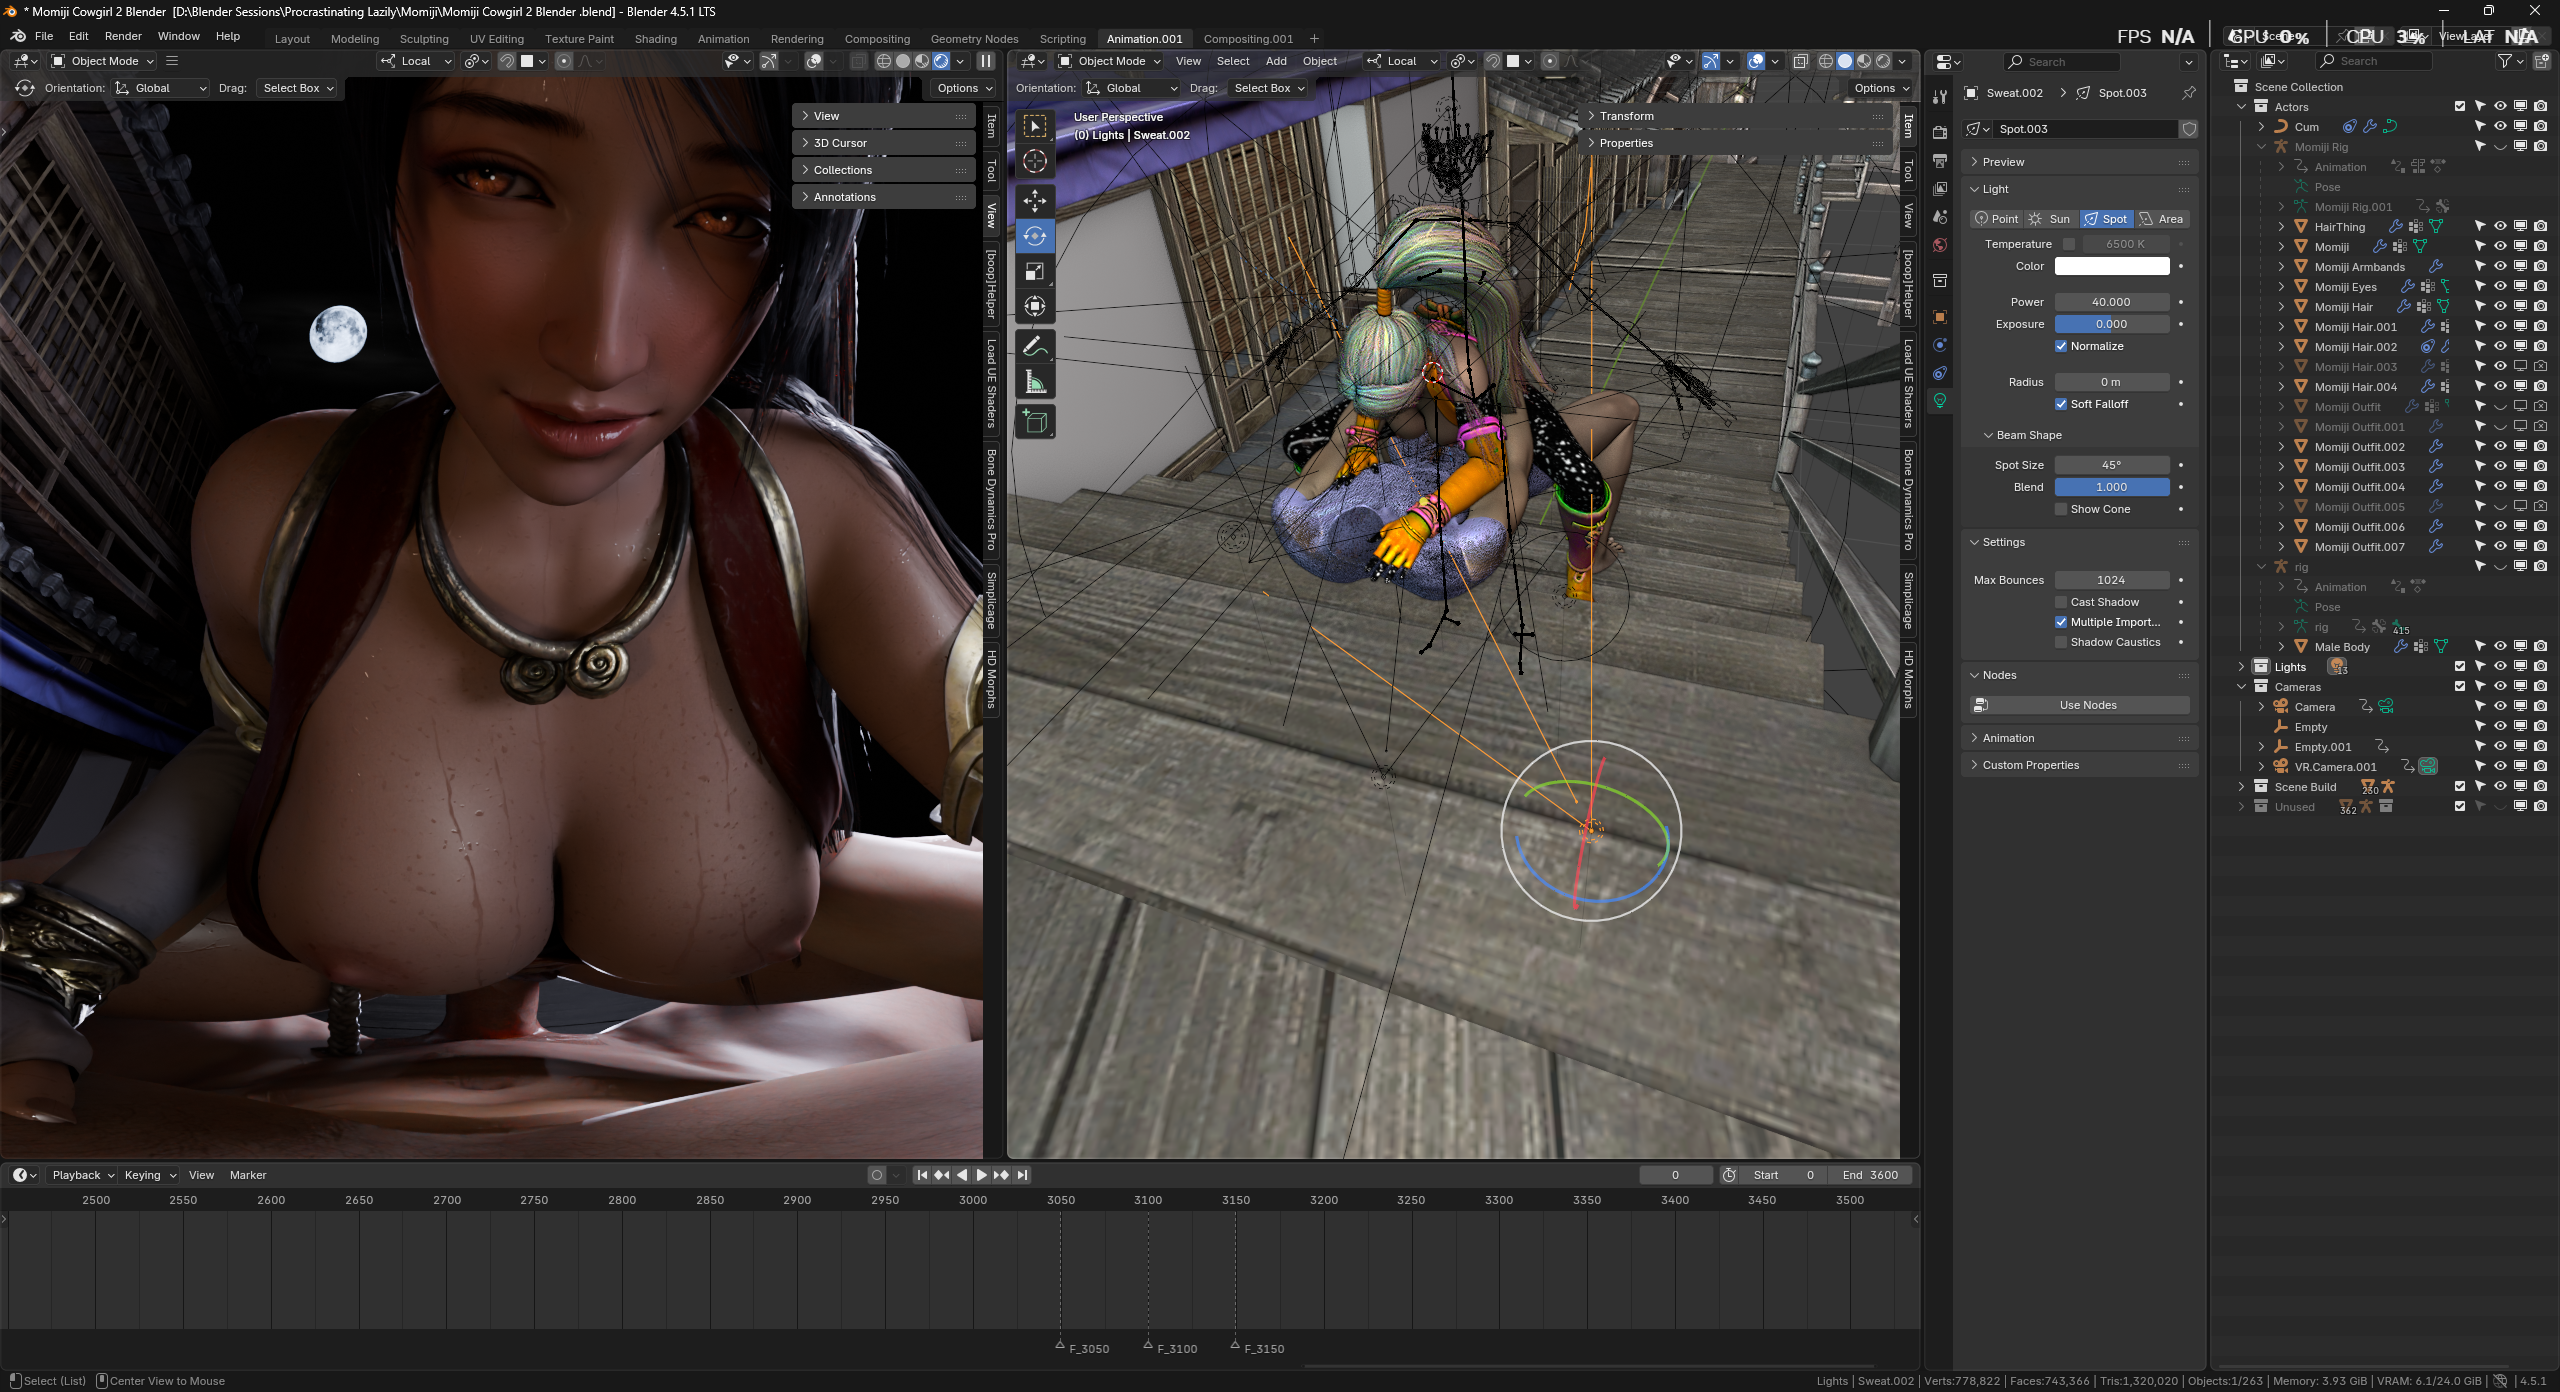Viewport: 2560px width, 1392px height.
Task: Enable the Show Cone checkbox
Action: [2061, 509]
